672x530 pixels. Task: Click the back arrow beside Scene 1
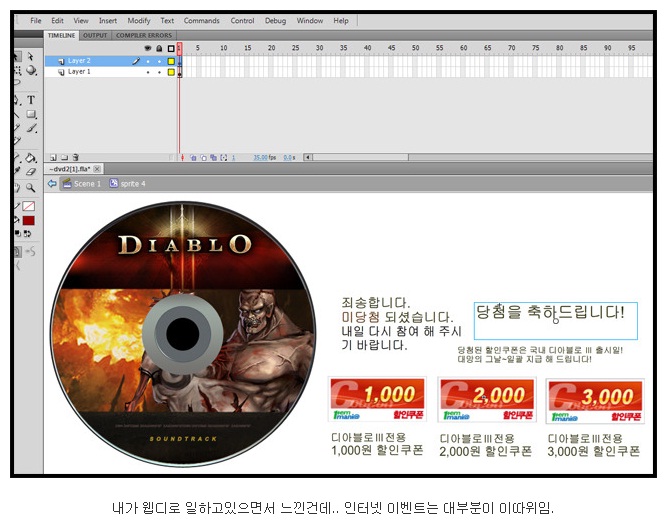pyautogui.click(x=52, y=184)
